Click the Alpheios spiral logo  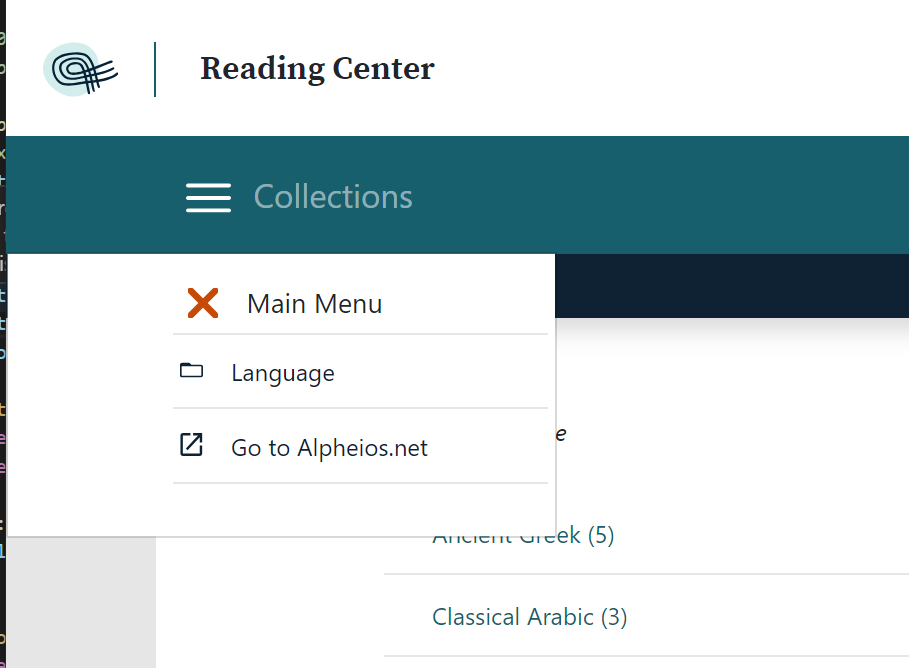click(x=80, y=69)
